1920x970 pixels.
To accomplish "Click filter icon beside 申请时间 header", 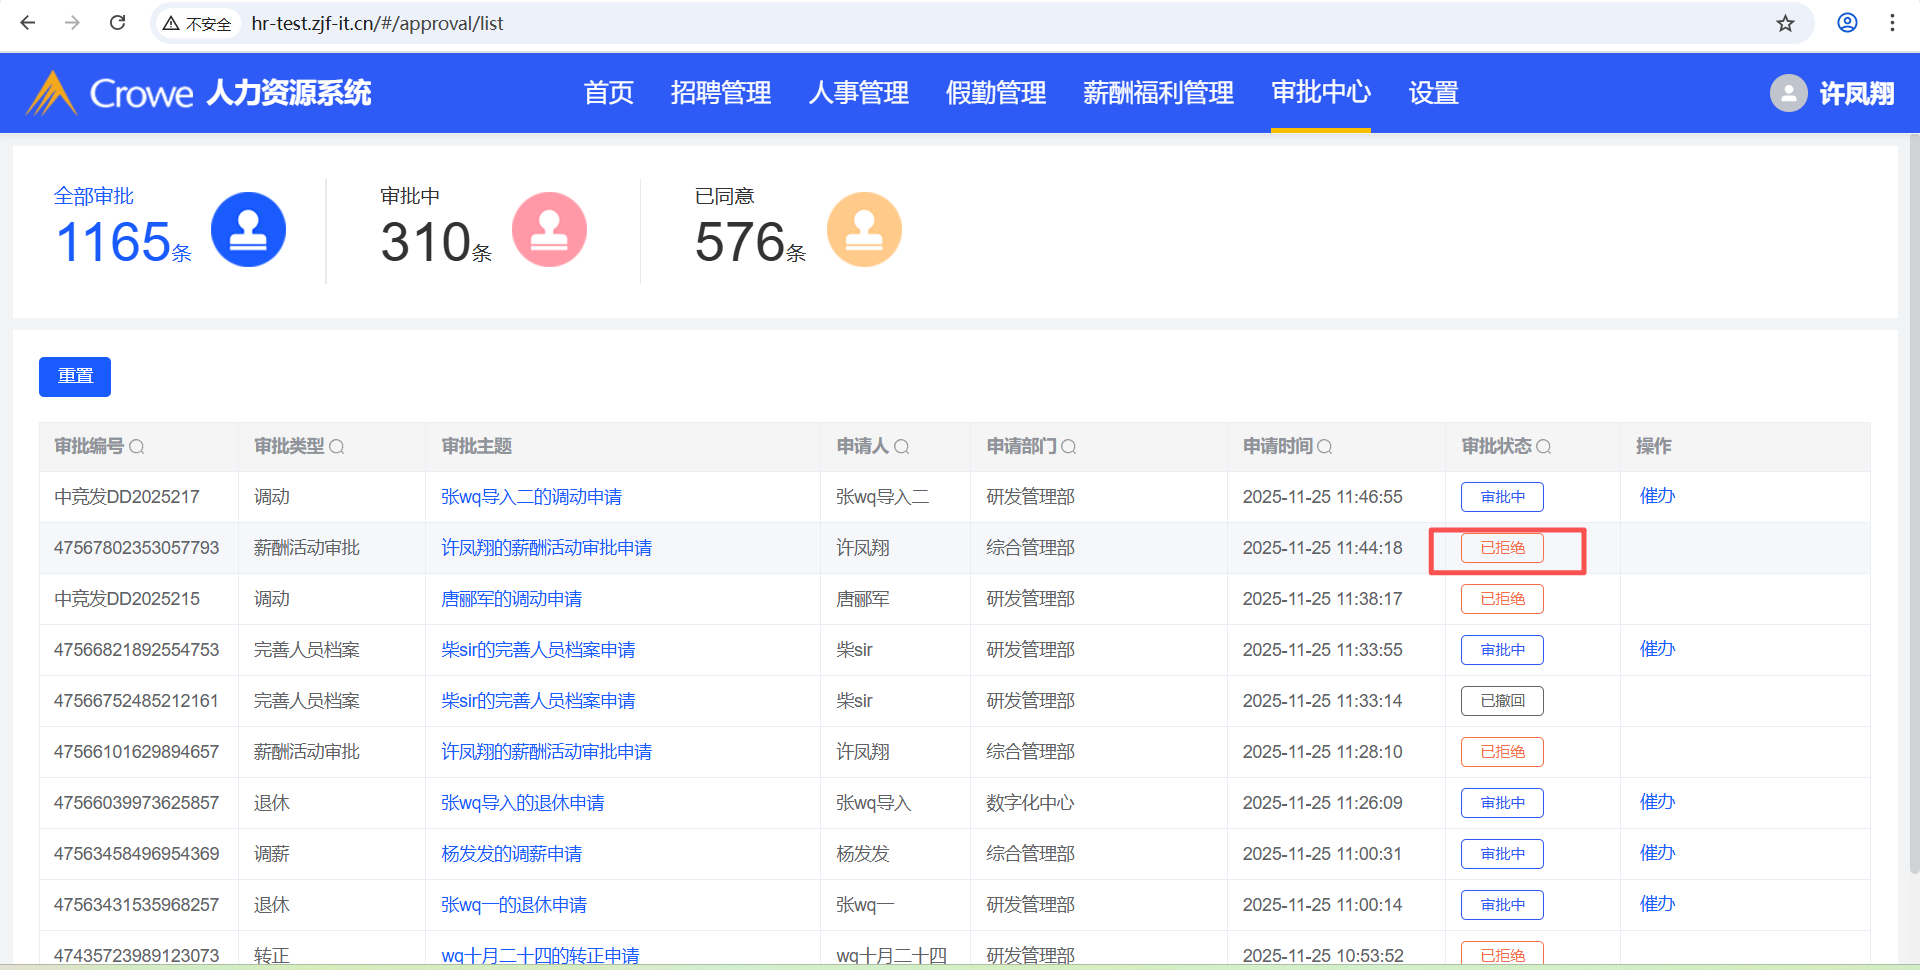I will [x=1325, y=447].
